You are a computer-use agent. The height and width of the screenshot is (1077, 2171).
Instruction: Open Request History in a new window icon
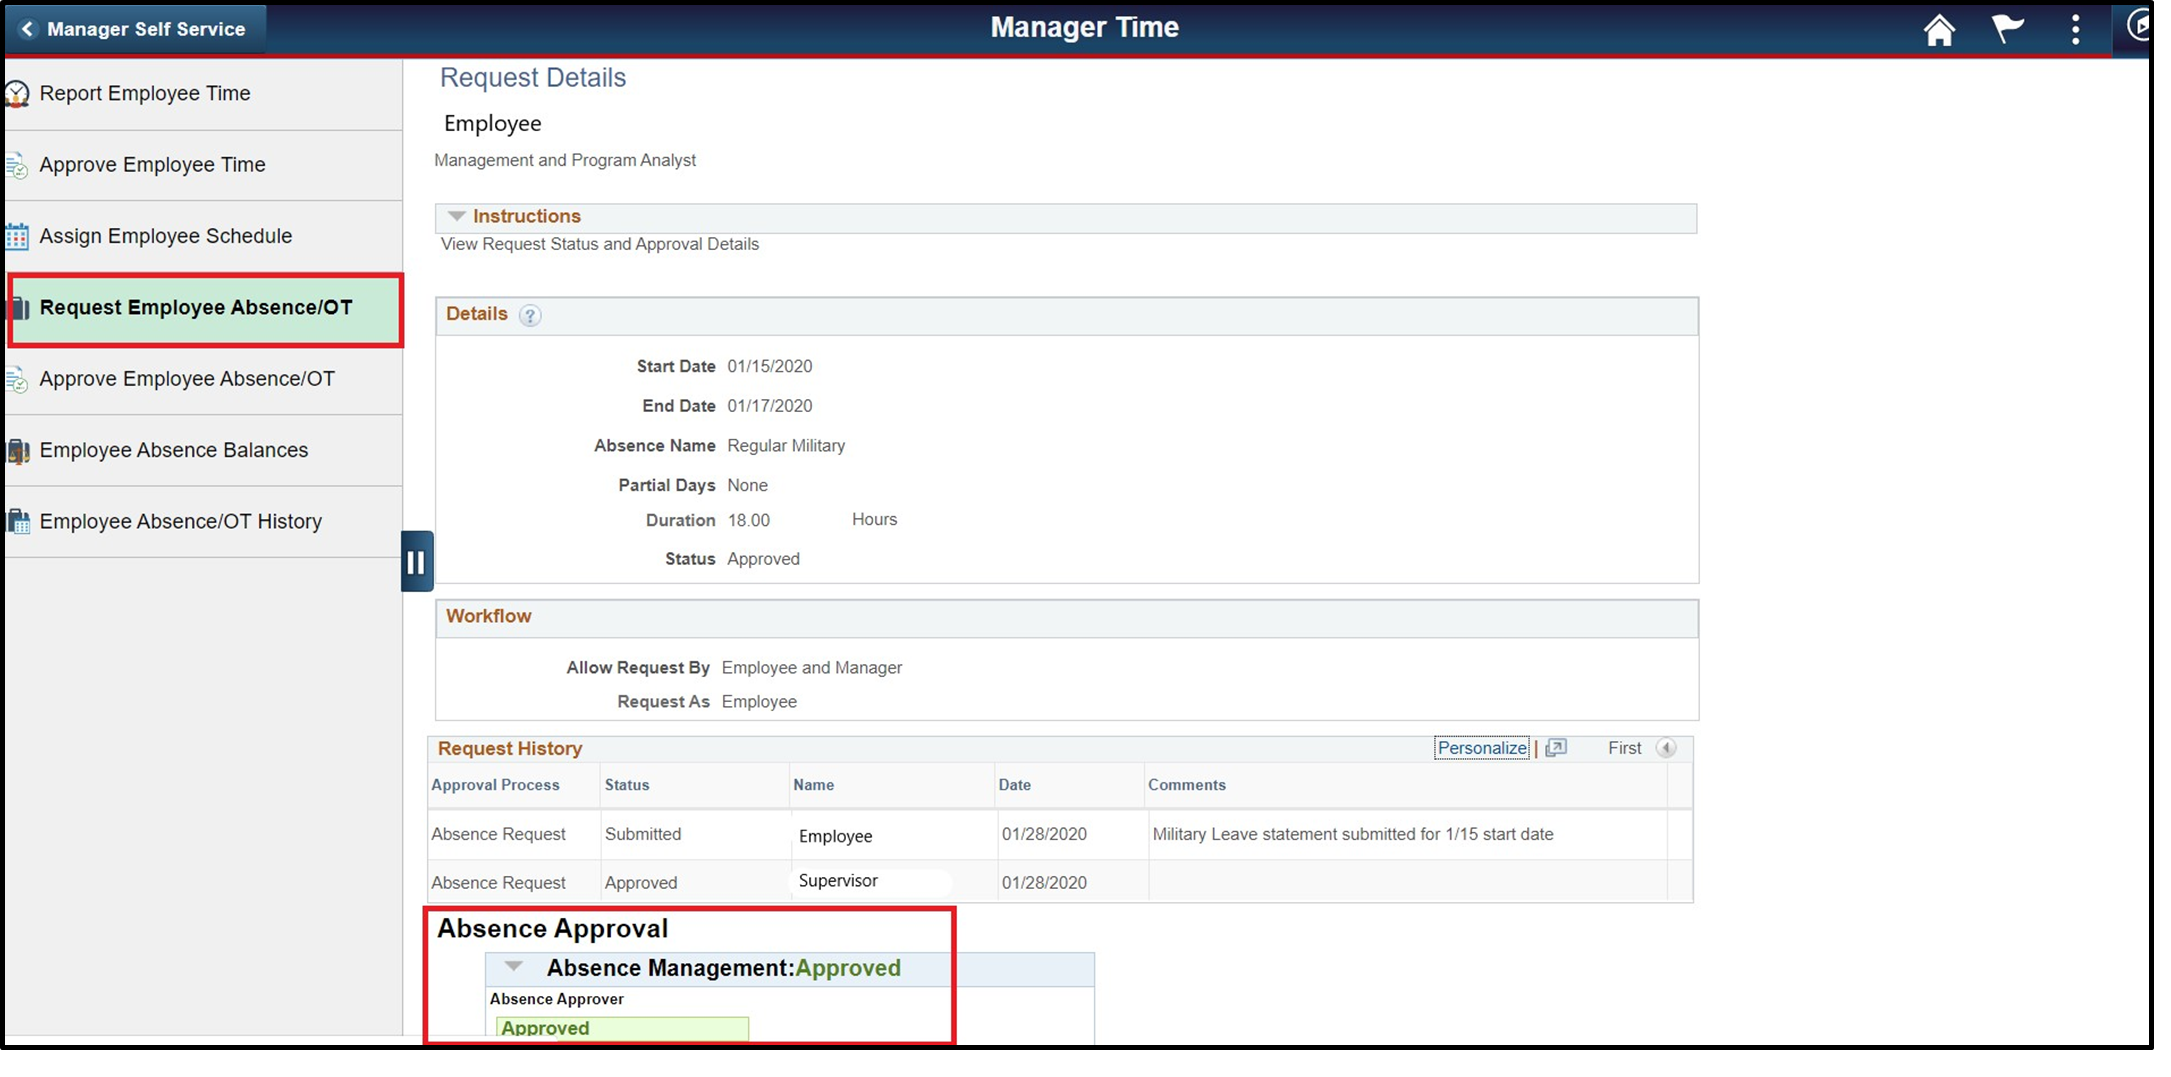click(1556, 747)
